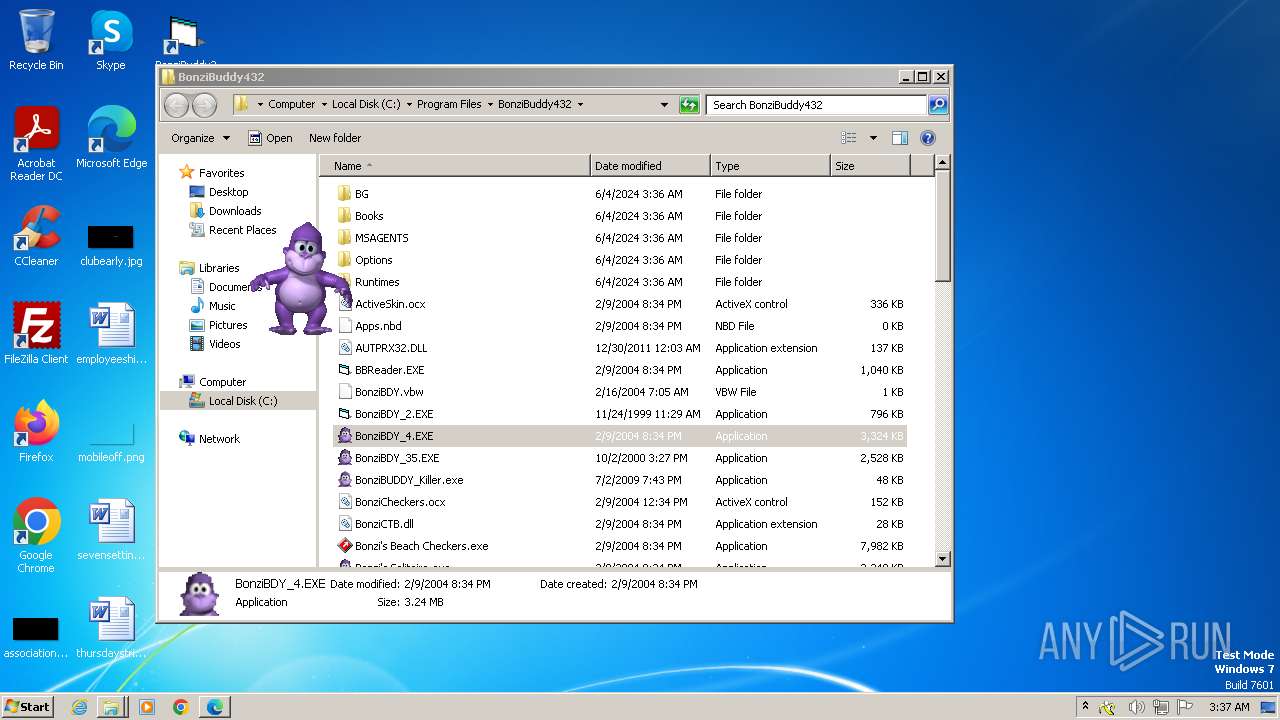Open Google Chrome desktop shortcut
1280x720 pixels.
pos(36,536)
